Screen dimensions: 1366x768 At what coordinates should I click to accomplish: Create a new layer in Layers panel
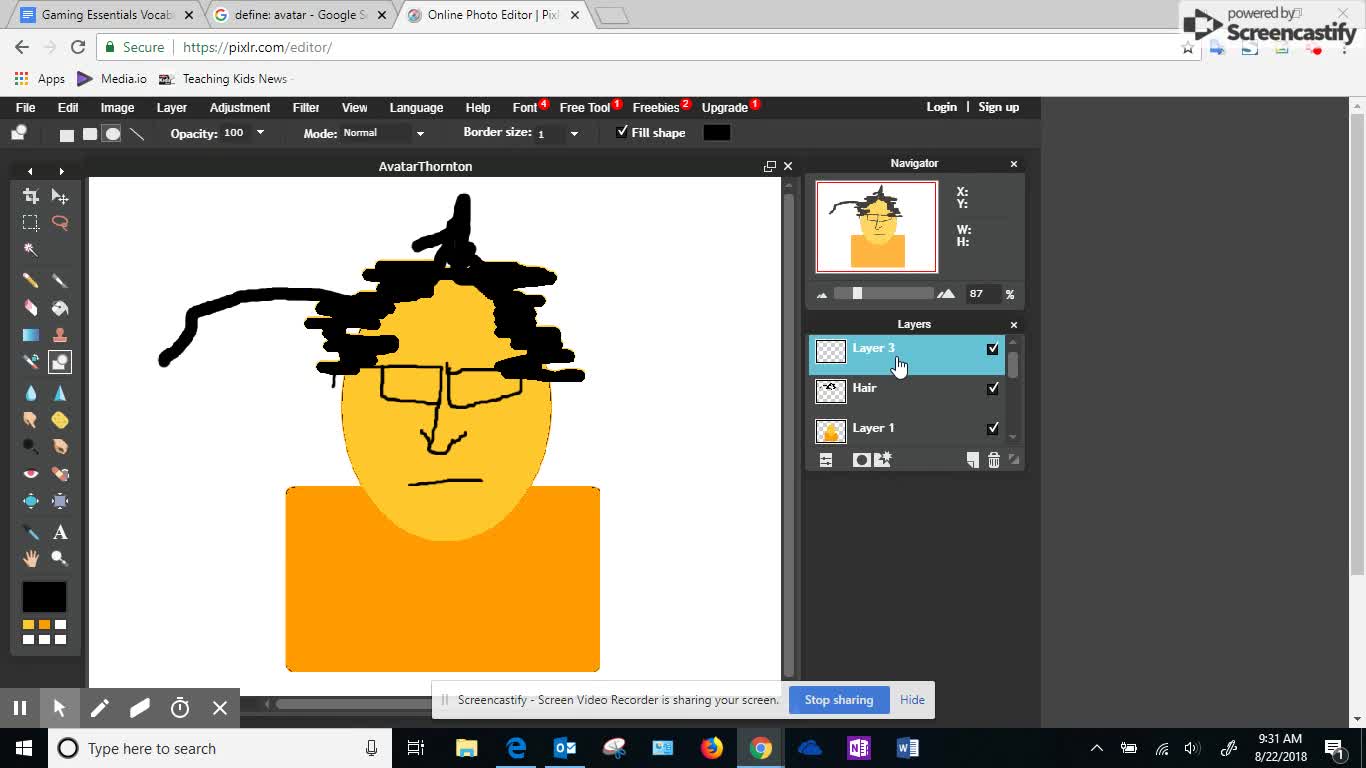[972, 460]
